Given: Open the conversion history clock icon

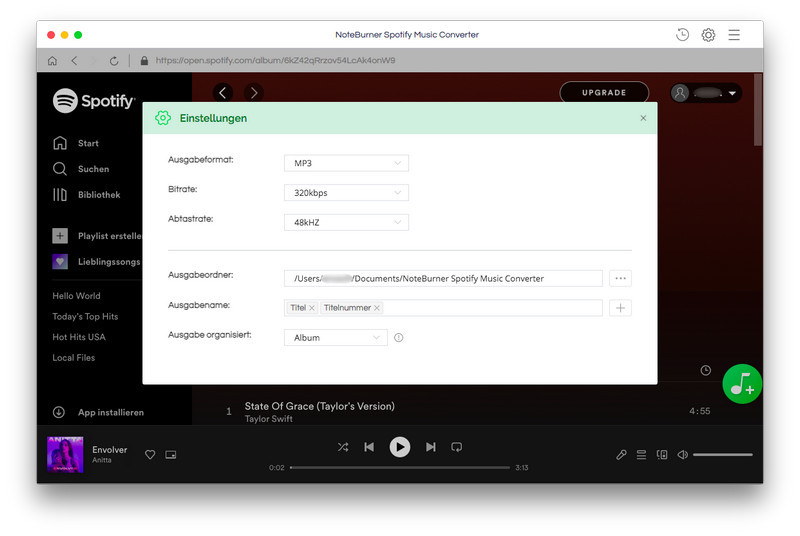Looking at the screenshot, I should click(x=682, y=35).
